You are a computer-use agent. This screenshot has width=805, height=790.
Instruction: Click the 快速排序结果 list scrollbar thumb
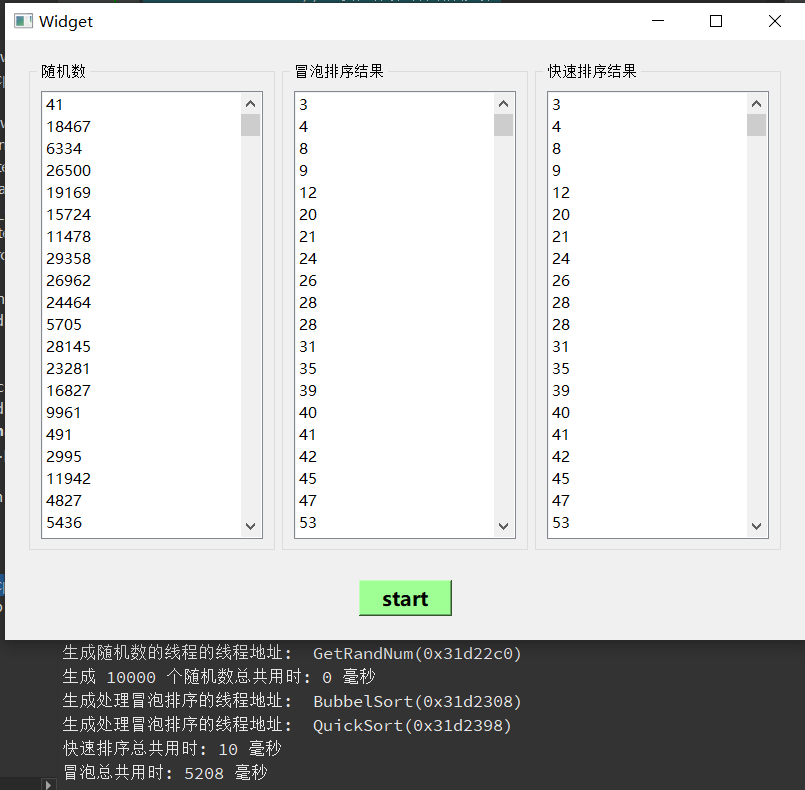756,125
